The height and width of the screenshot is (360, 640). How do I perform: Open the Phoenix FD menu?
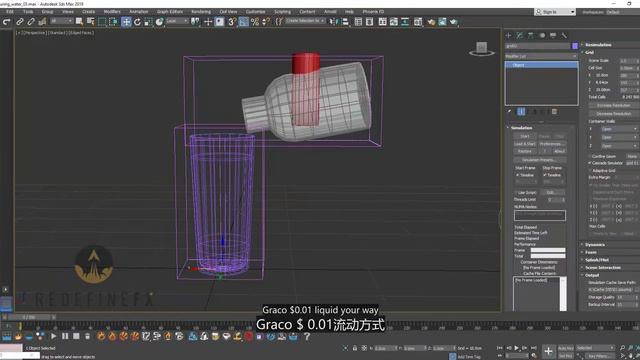(x=373, y=11)
